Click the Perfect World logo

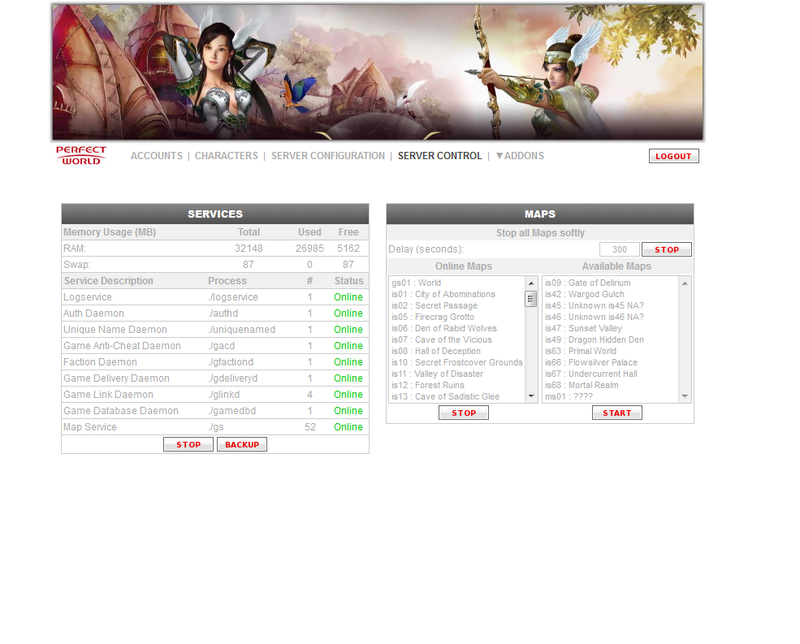pyautogui.click(x=81, y=156)
